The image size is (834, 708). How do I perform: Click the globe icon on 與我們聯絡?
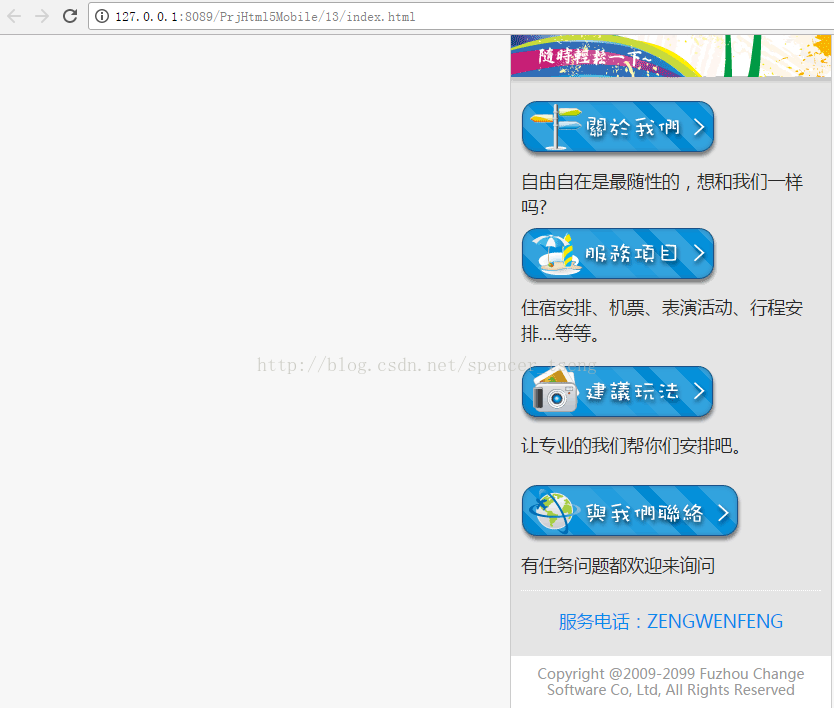553,511
